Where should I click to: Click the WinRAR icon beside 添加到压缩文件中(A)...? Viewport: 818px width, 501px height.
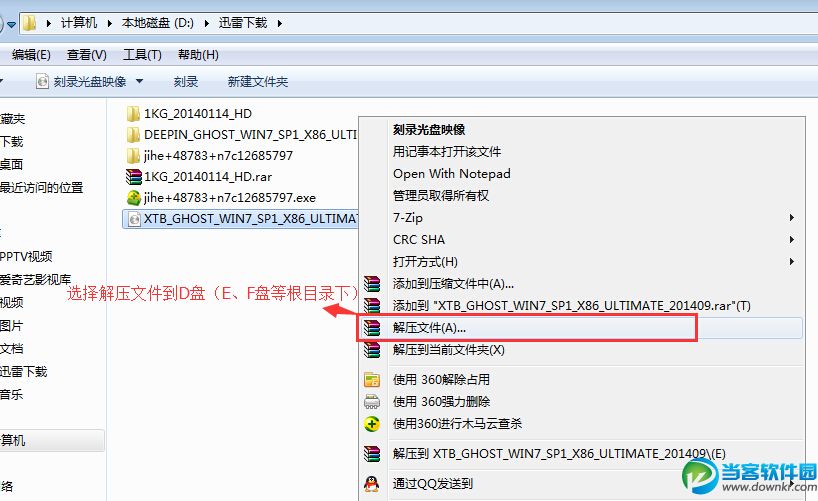(x=372, y=283)
